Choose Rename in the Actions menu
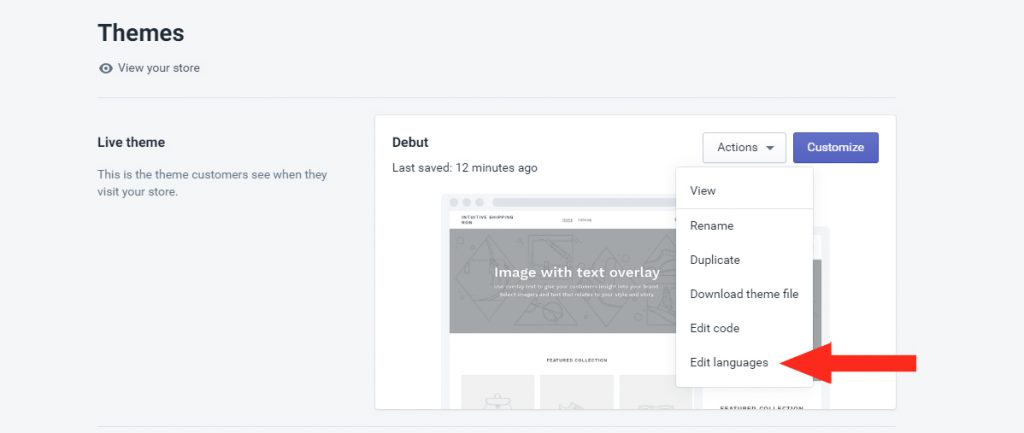Viewport: 1024px width, 433px height. (744, 226)
